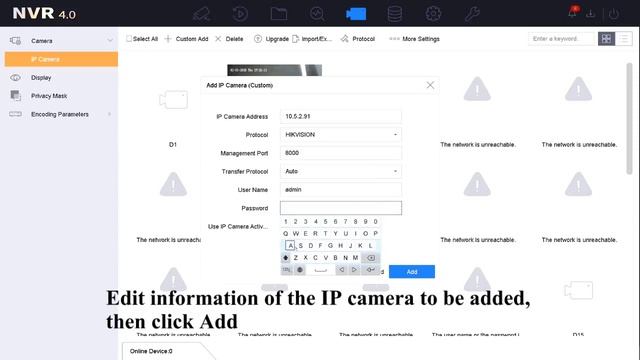The width and height of the screenshot is (640, 360).
Task: Close the Add IP Camera dialog
Action: pyautogui.click(x=430, y=85)
